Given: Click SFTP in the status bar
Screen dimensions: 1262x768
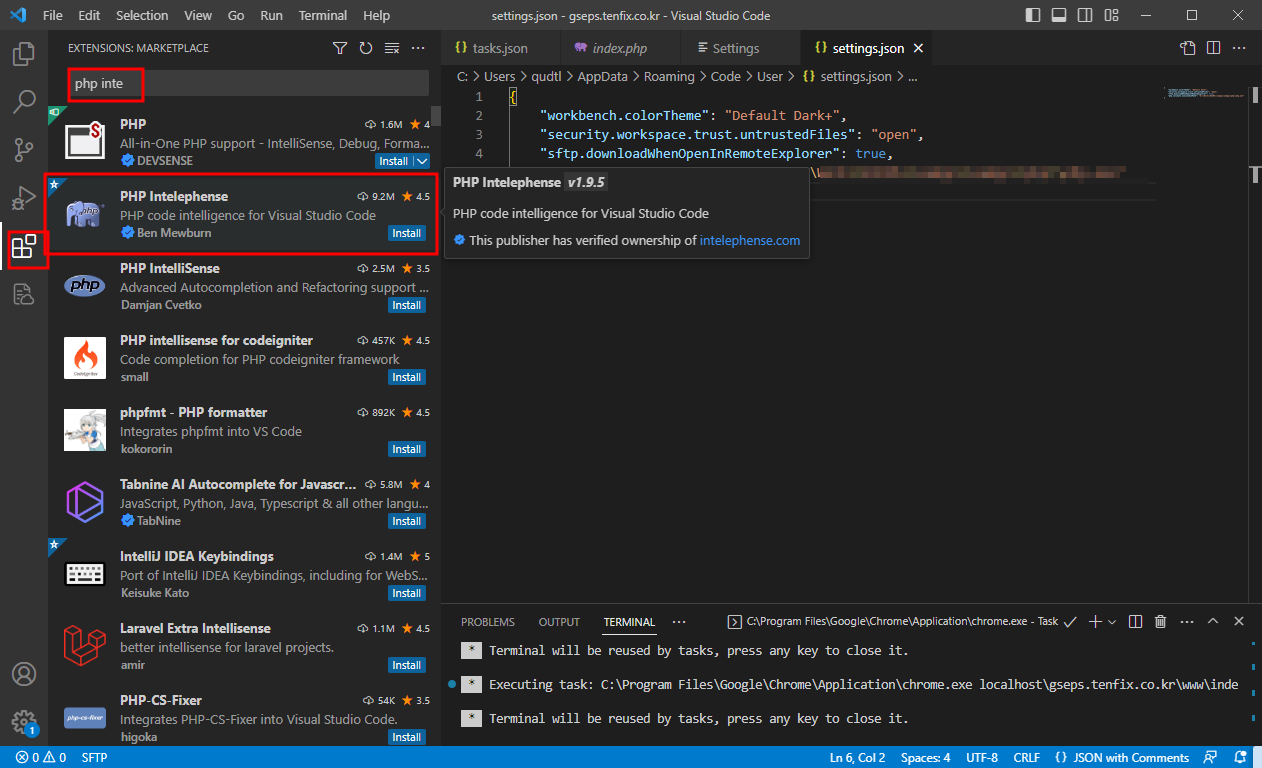Looking at the screenshot, I should click(x=95, y=758).
